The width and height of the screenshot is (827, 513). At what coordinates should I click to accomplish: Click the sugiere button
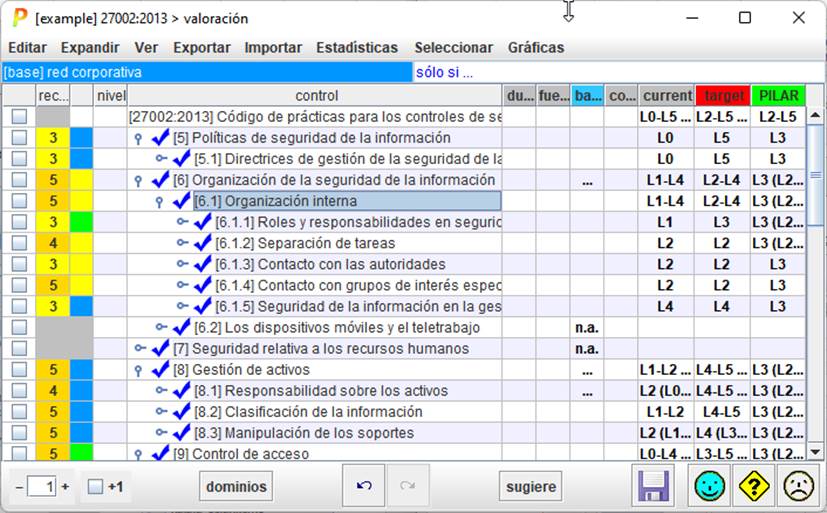point(531,486)
